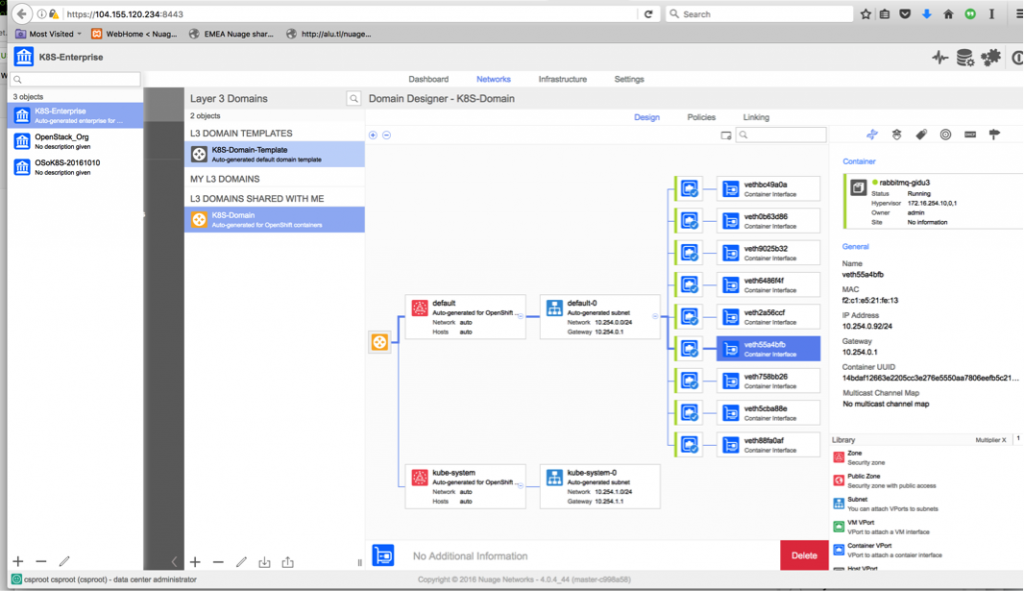Select the domain root node icon

coord(379,342)
